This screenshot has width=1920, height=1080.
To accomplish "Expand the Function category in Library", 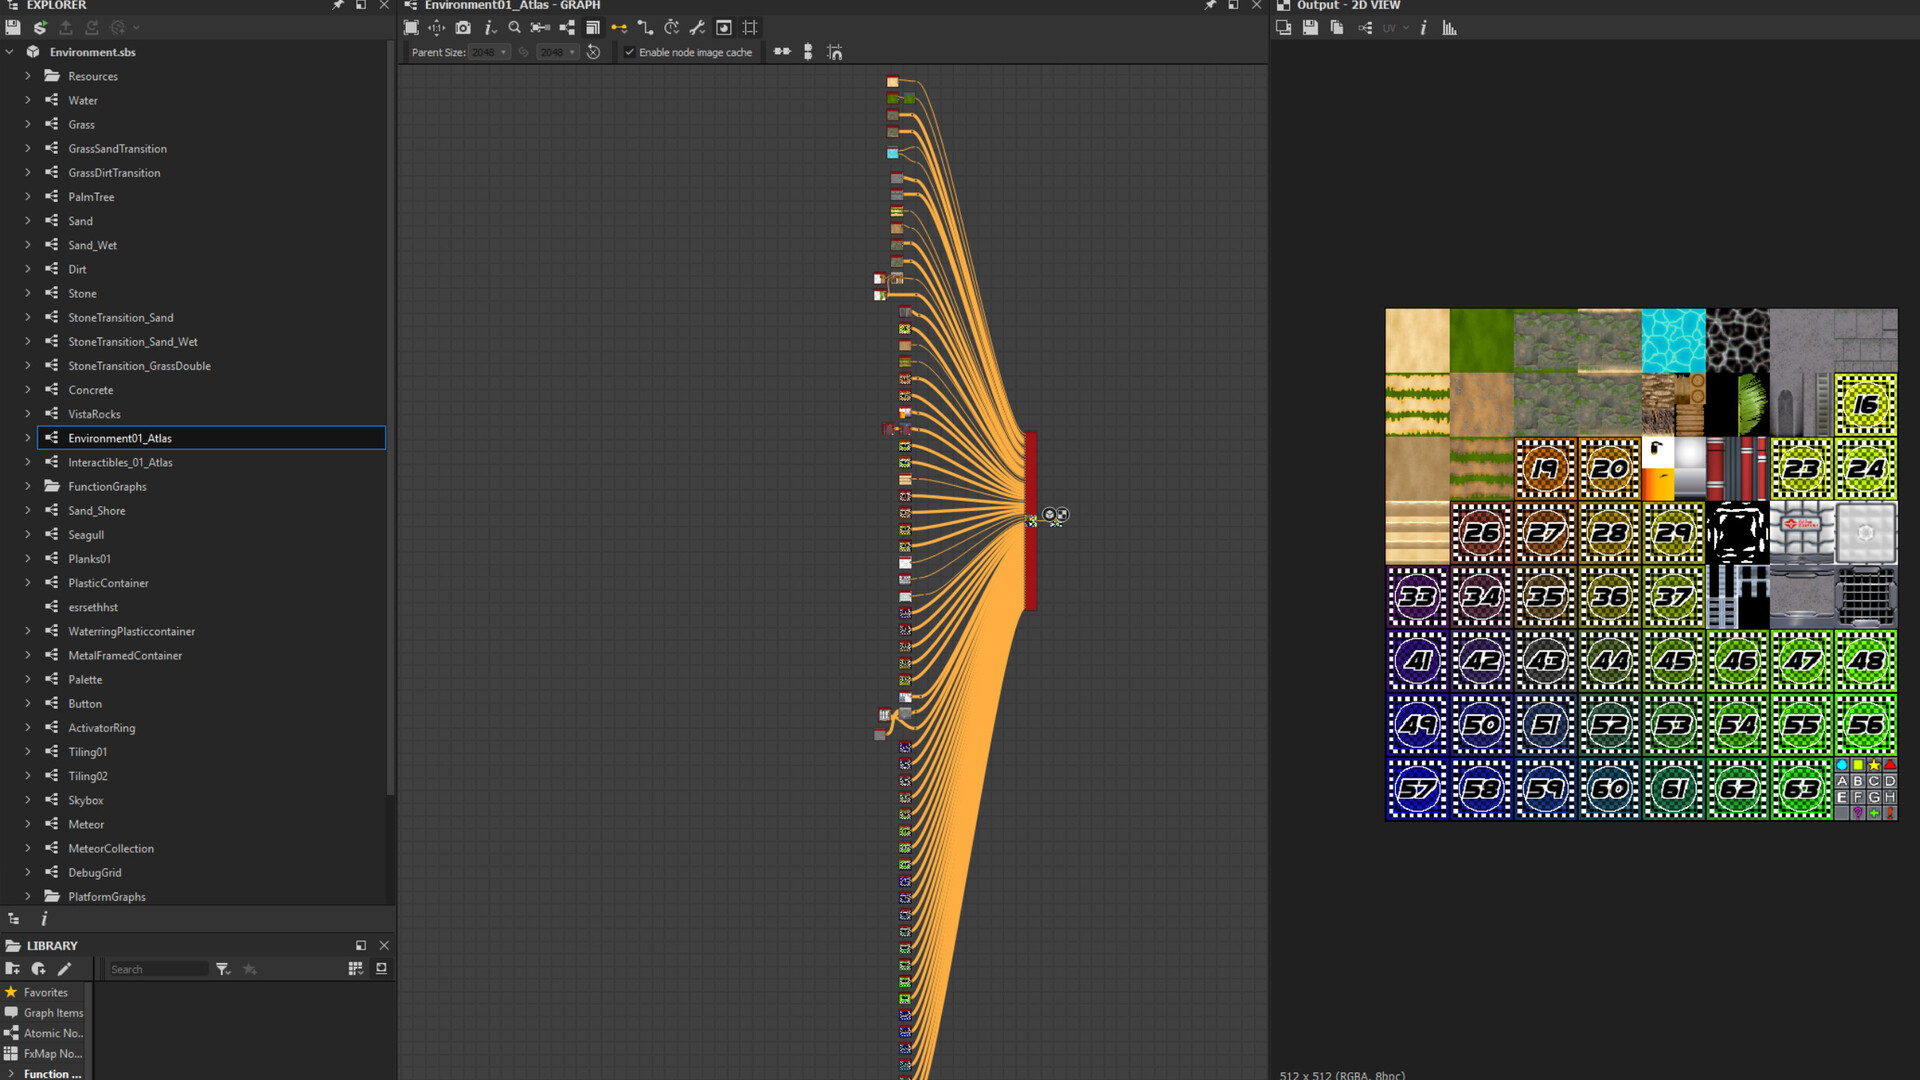I will (x=11, y=1073).
